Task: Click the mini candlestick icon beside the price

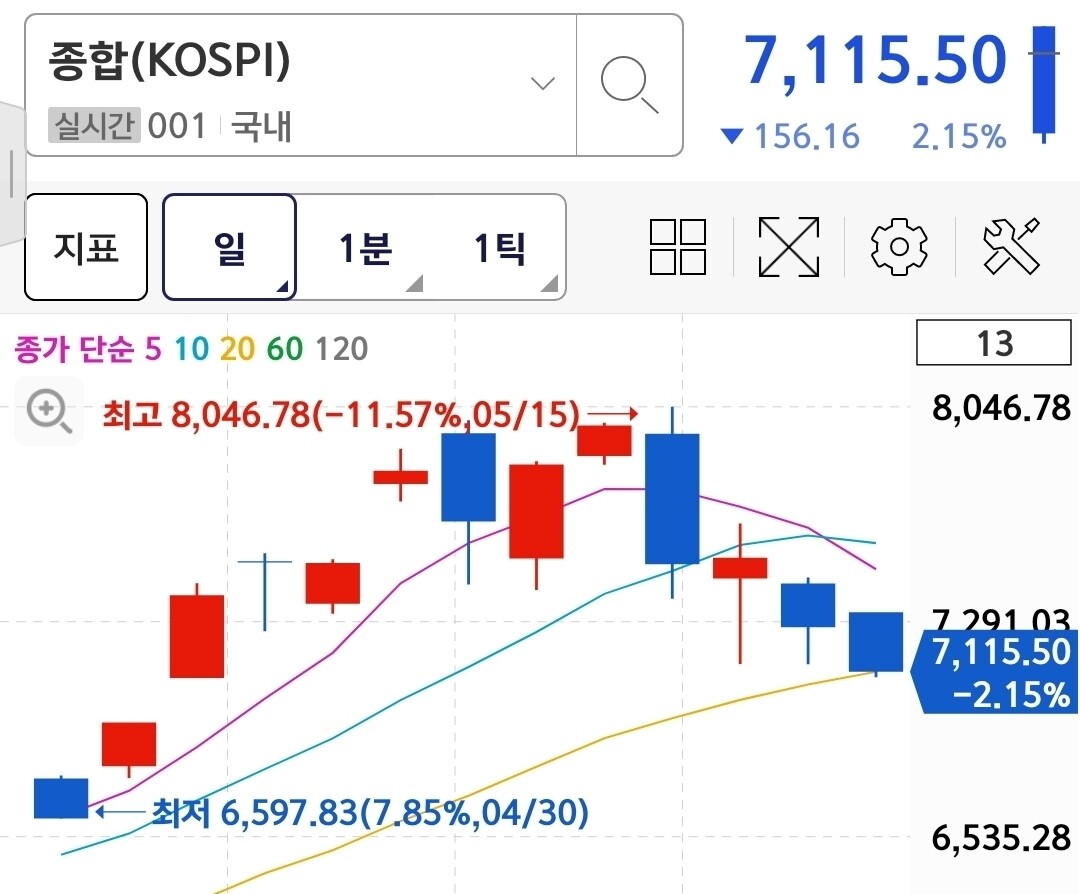Action: (x=1044, y=84)
